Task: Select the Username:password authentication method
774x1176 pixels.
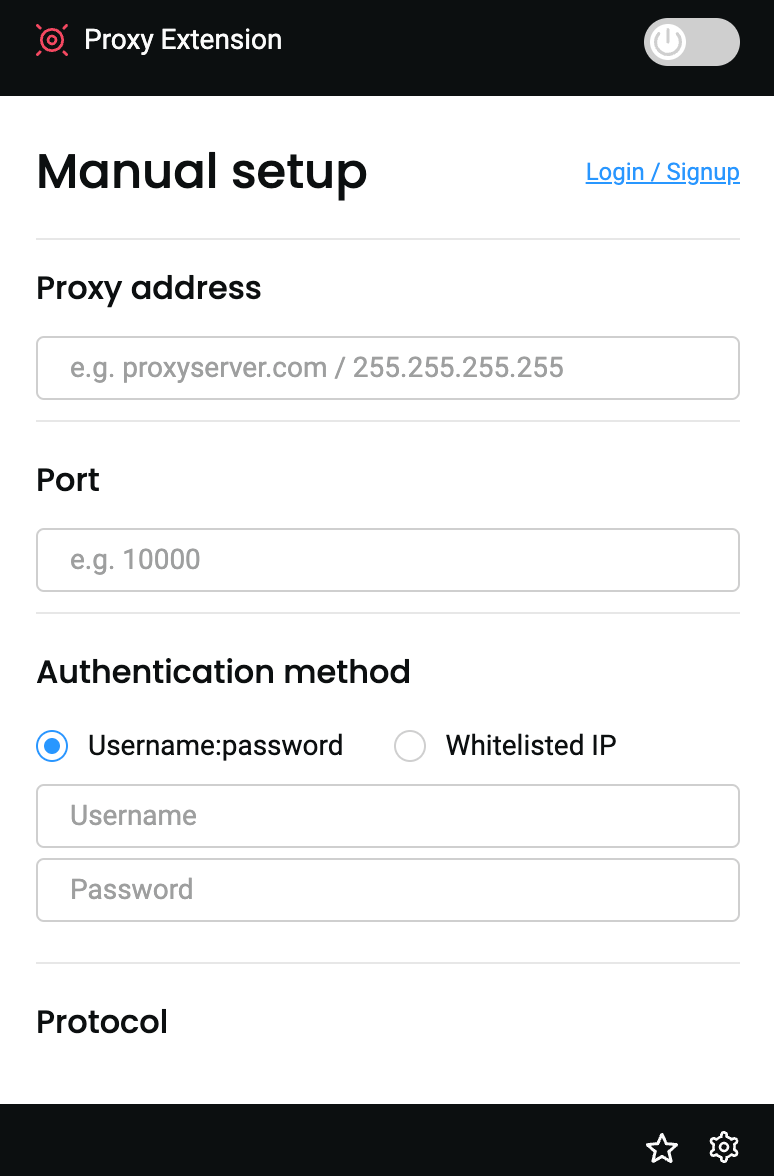Action: (x=51, y=746)
